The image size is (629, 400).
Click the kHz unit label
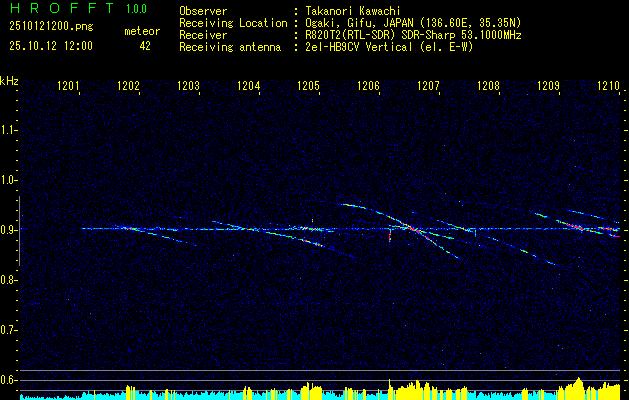tap(9, 81)
